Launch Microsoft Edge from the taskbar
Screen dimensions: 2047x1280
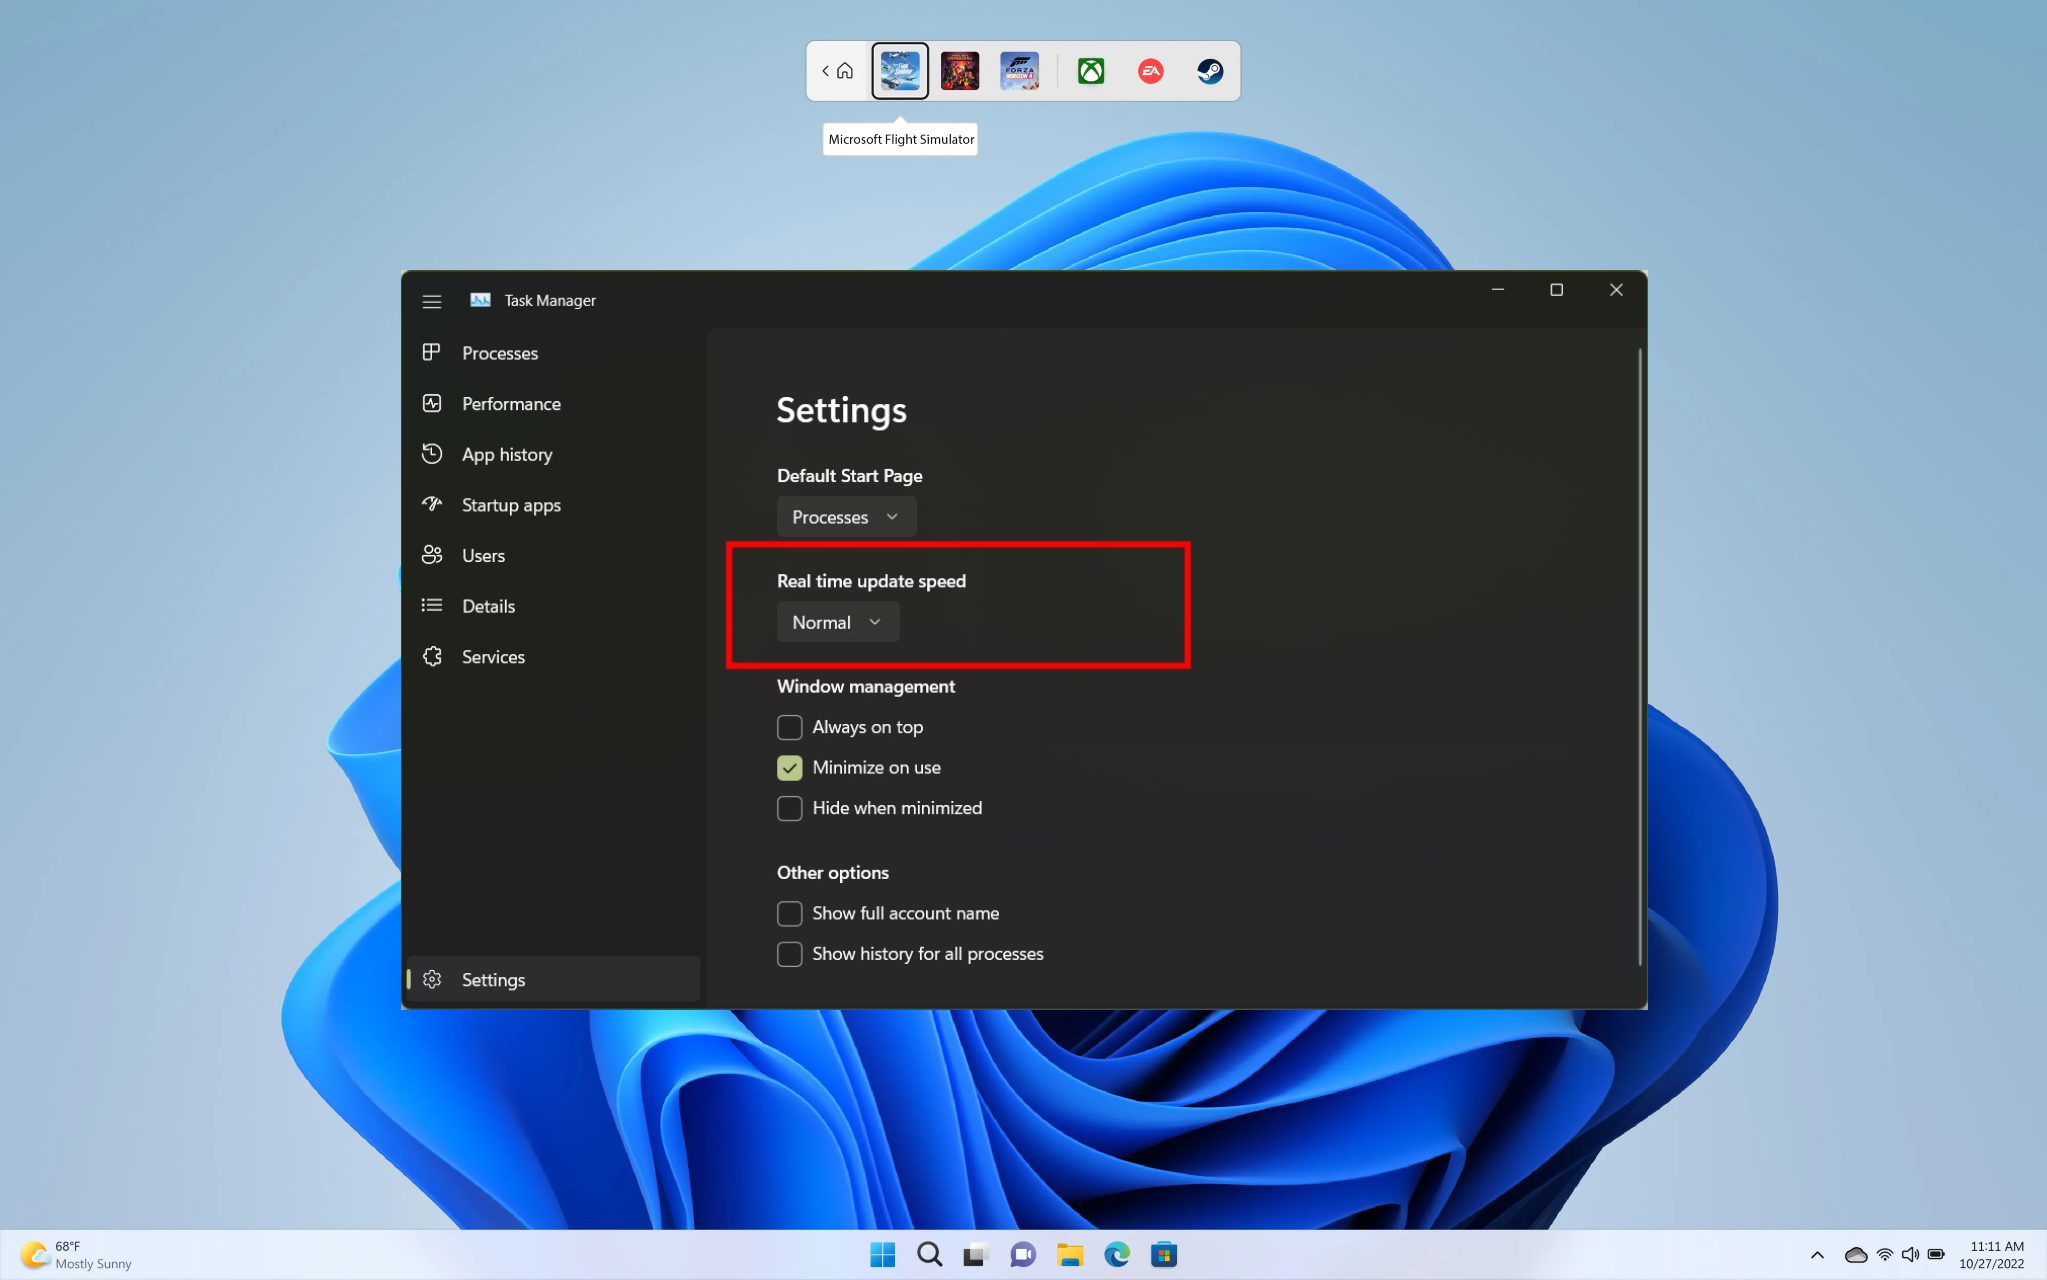pyautogui.click(x=1117, y=1254)
